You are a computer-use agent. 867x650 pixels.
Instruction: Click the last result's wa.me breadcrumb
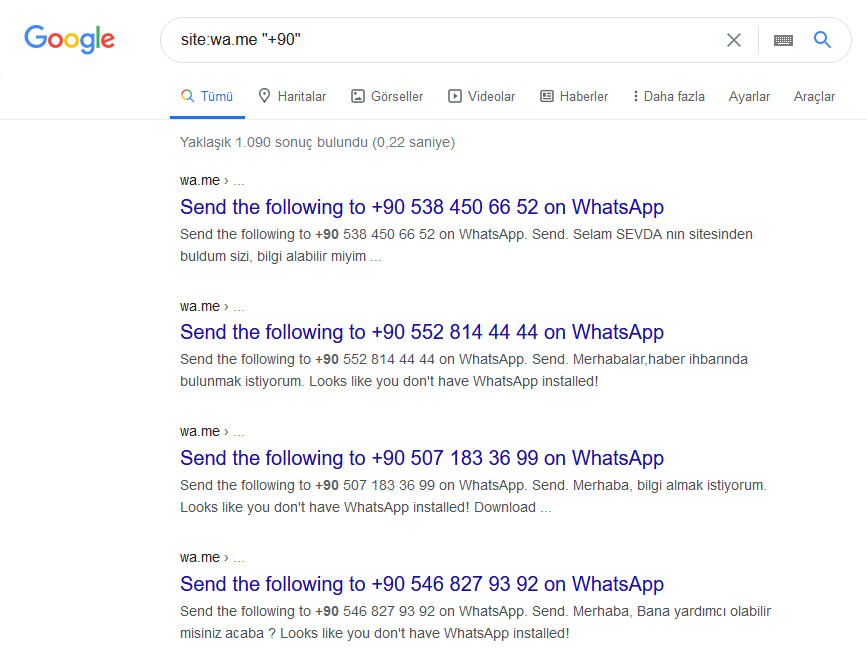(x=200, y=557)
